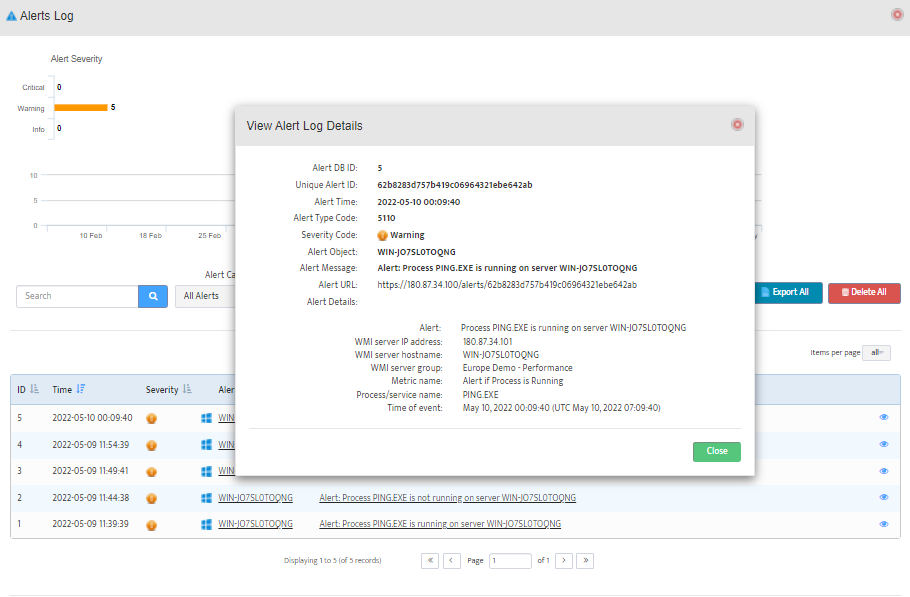The width and height of the screenshot is (910, 597).
Task: View details of alert ID 4
Action: (884, 444)
